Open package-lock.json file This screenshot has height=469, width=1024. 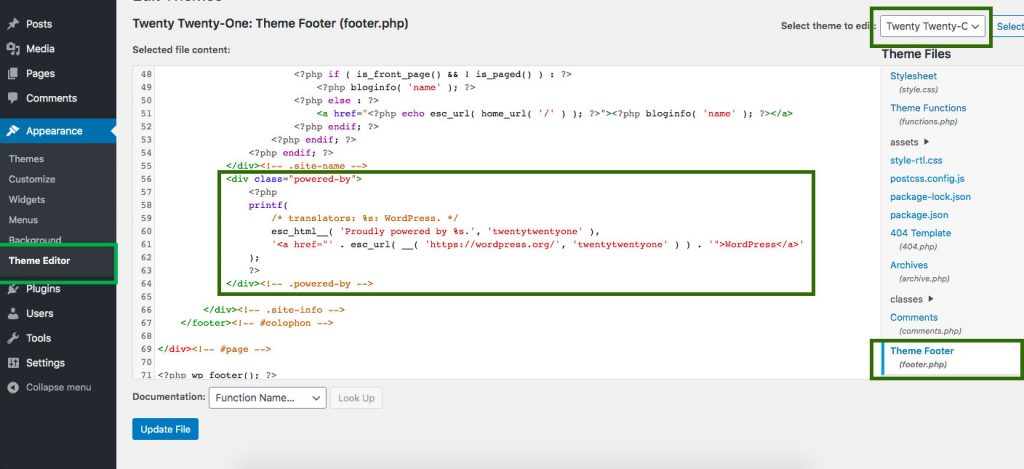tap(930, 197)
